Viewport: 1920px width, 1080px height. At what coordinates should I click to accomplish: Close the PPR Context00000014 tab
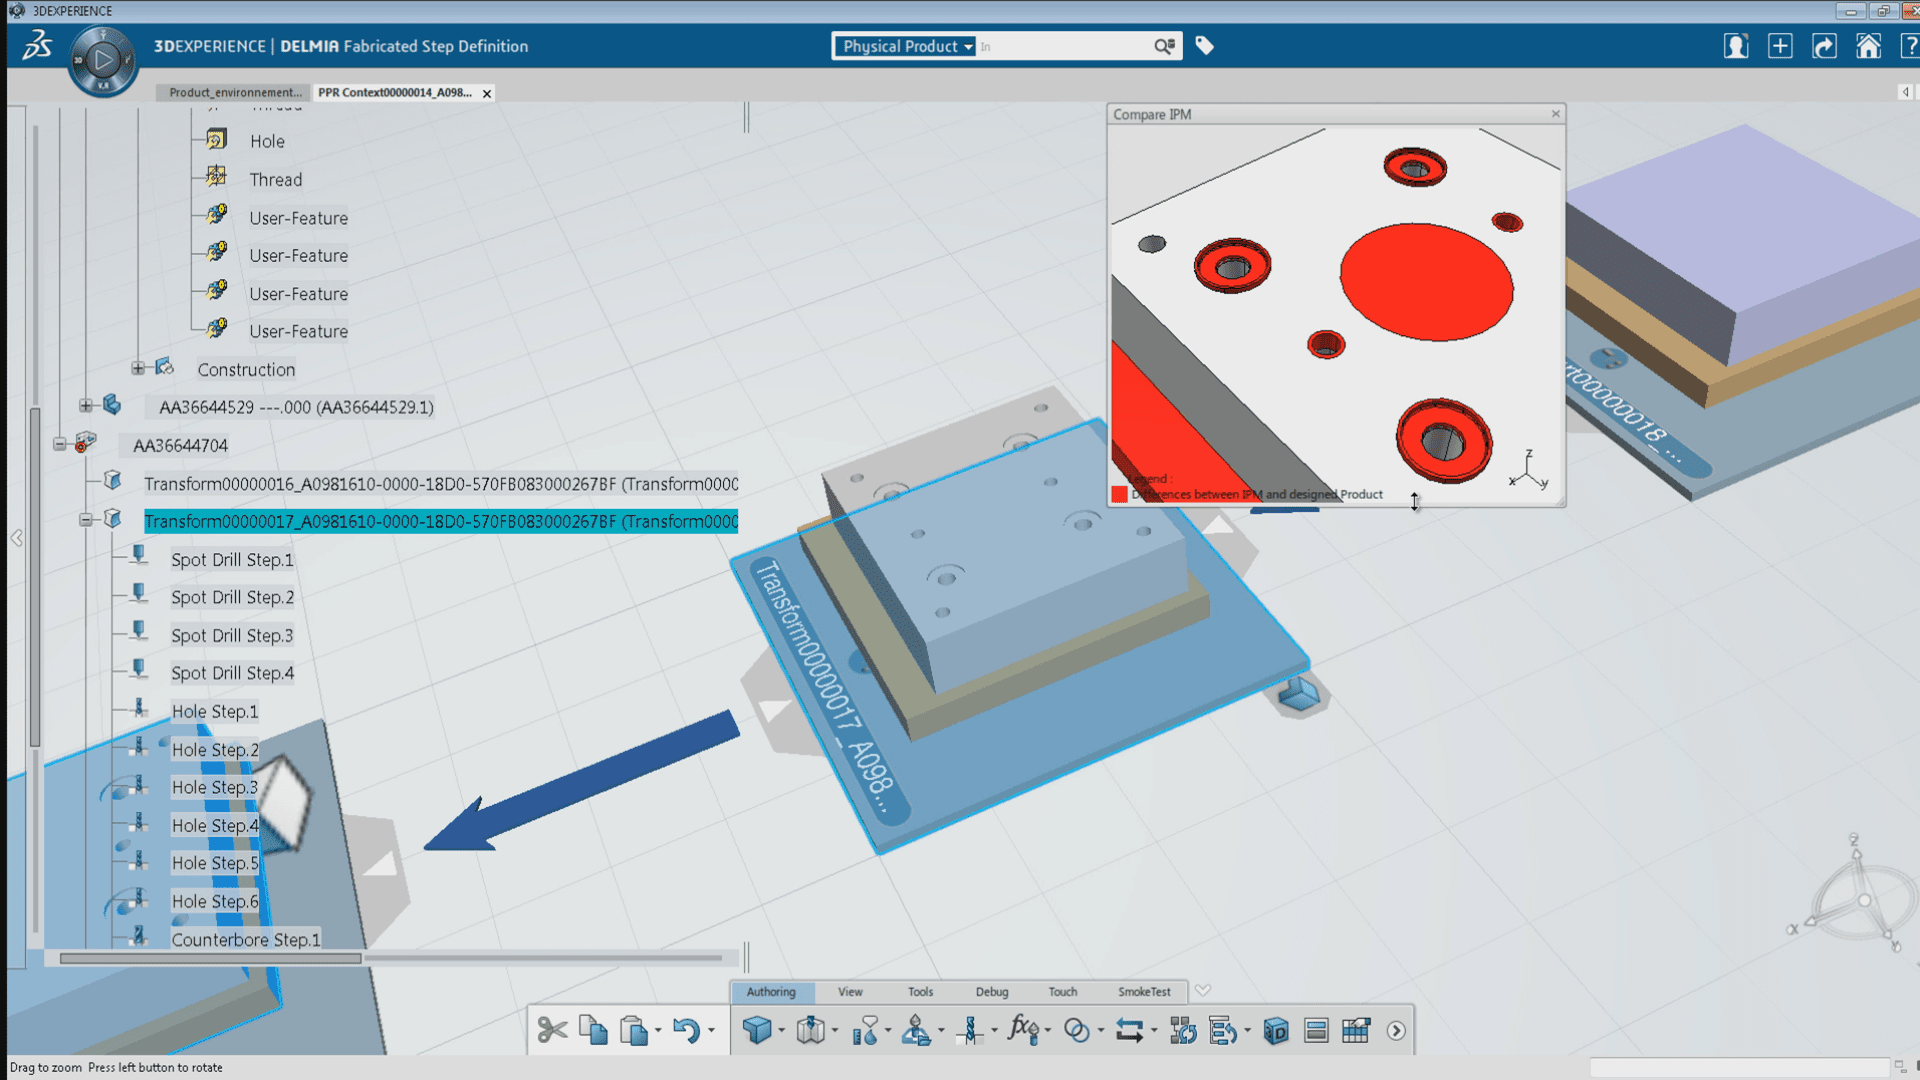[487, 93]
